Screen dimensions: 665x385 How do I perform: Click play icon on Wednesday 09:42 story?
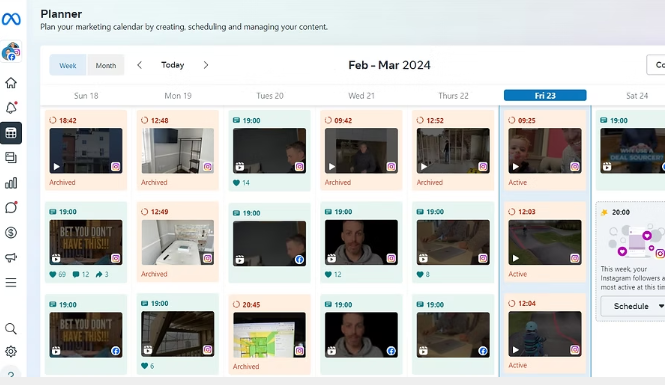[332, 167]
